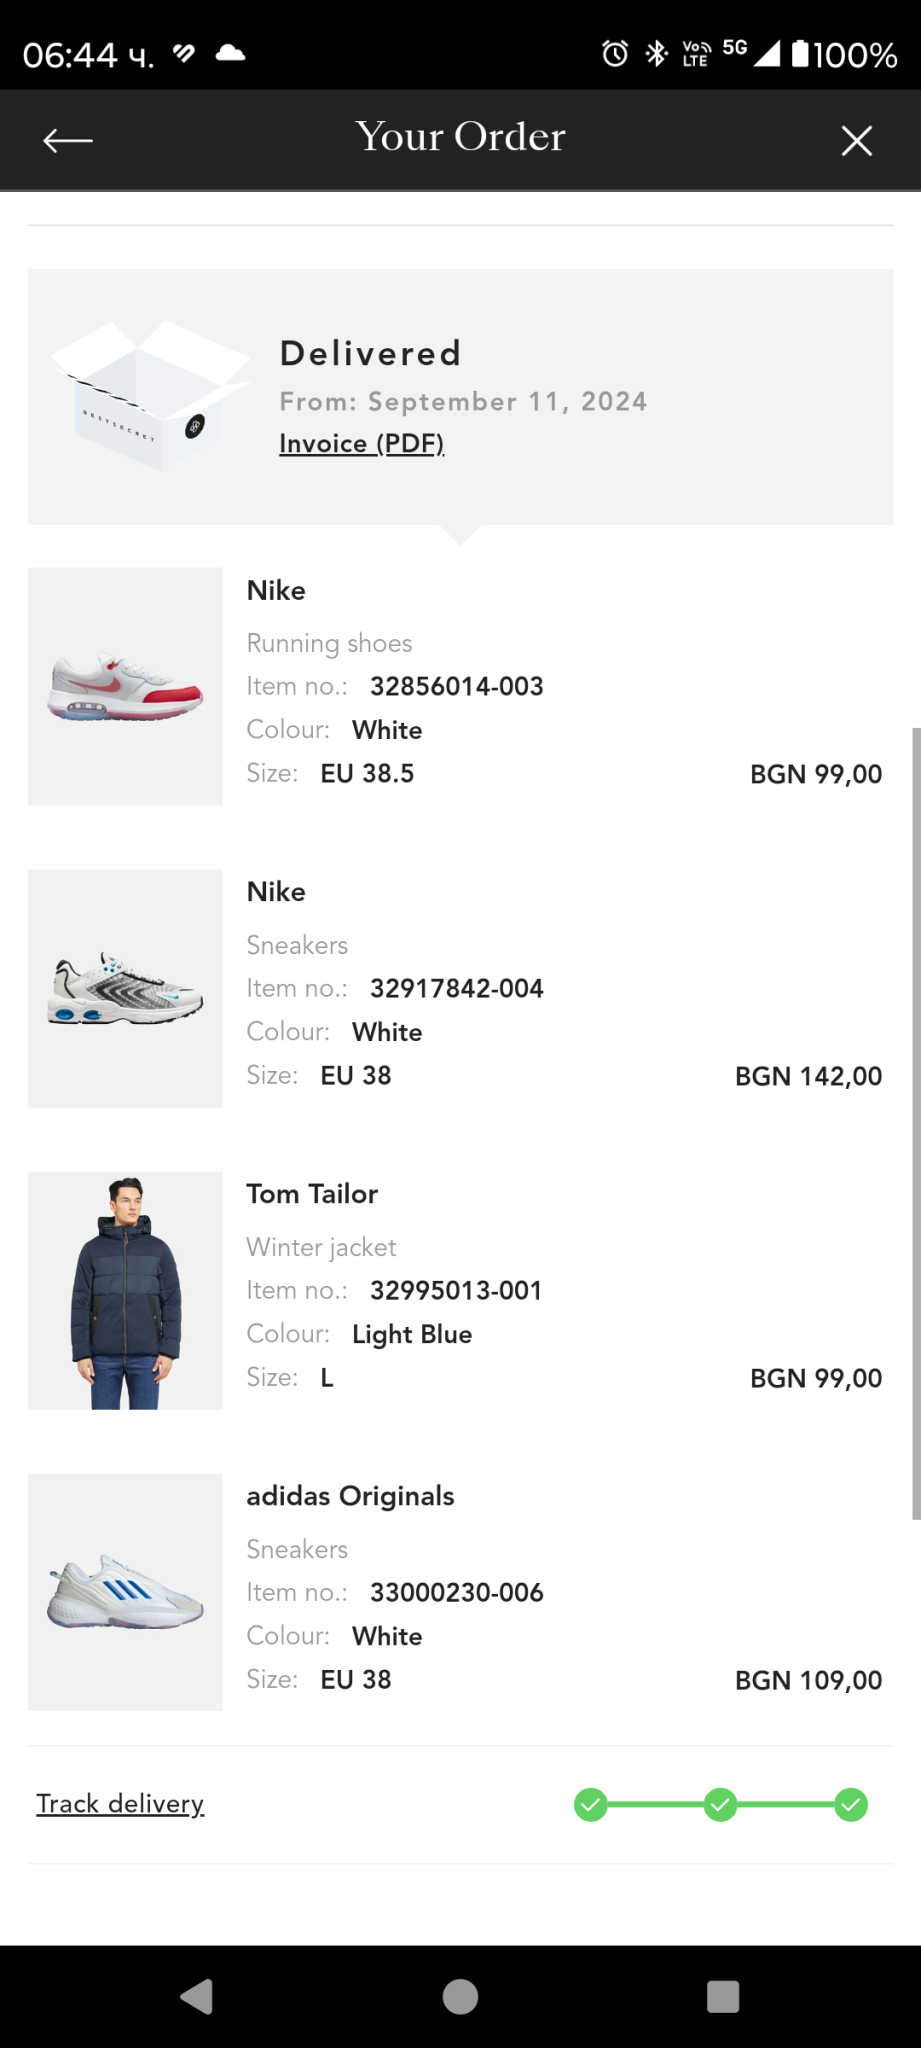Image resolution: width=921 pixels, height=2048 pixels.
Task: Open the red Nike running shoes thumbnail
Action: [x=125, y=687]
